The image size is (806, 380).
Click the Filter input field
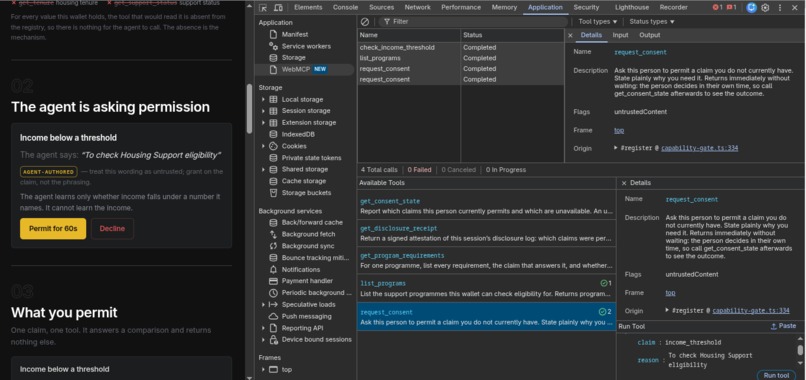[x=473, y=22]
